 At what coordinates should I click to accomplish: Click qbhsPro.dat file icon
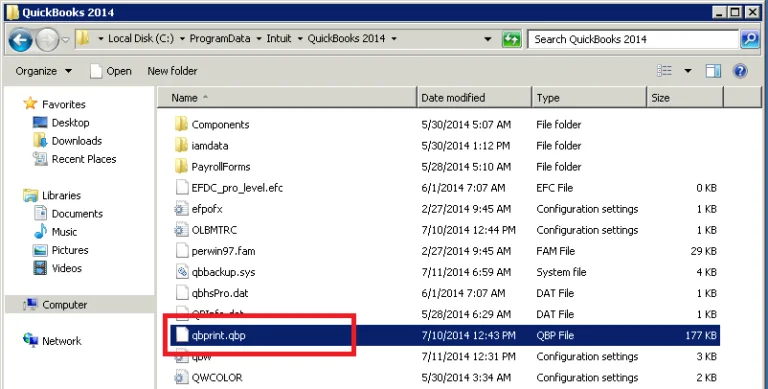coord(182,293)
